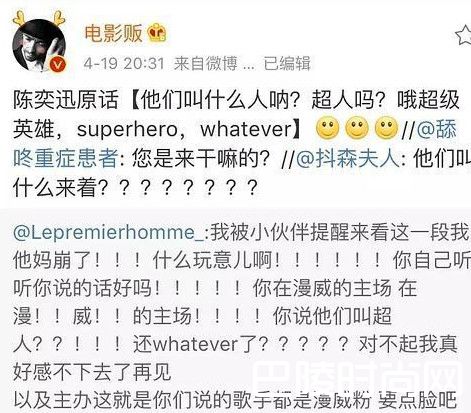
Task: Click the superhero, whatever quote line
Action: point(158,129)
